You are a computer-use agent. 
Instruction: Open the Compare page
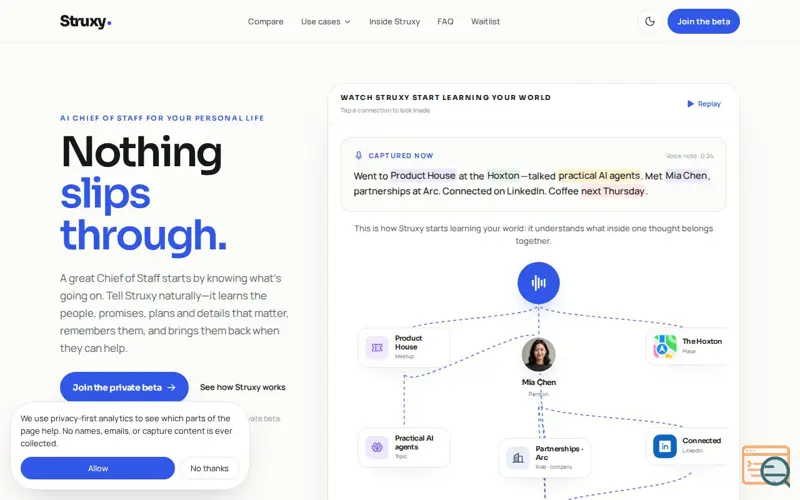pyautogui.click(x=265, y=21)
